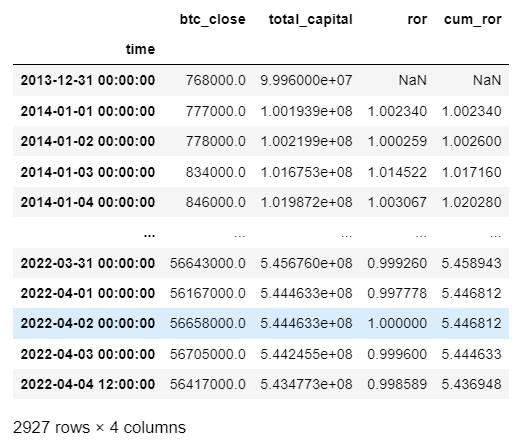The image size is (517, 446).
Task: Click btc_close value 56167000.0
Action: tap(208, 293)
